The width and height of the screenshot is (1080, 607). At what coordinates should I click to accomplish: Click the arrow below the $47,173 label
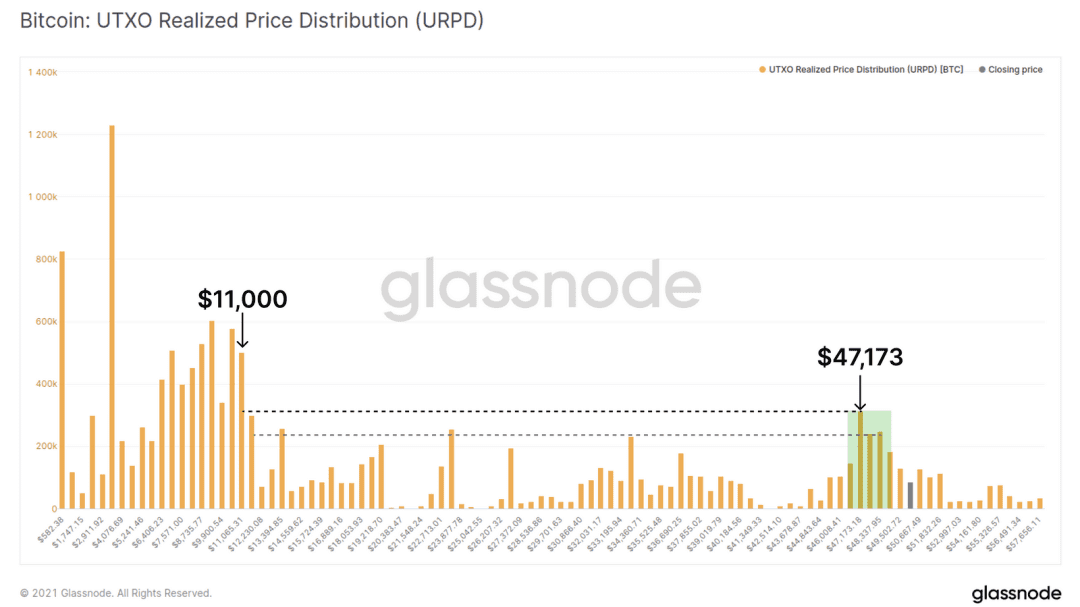click(x=860, y=393)
